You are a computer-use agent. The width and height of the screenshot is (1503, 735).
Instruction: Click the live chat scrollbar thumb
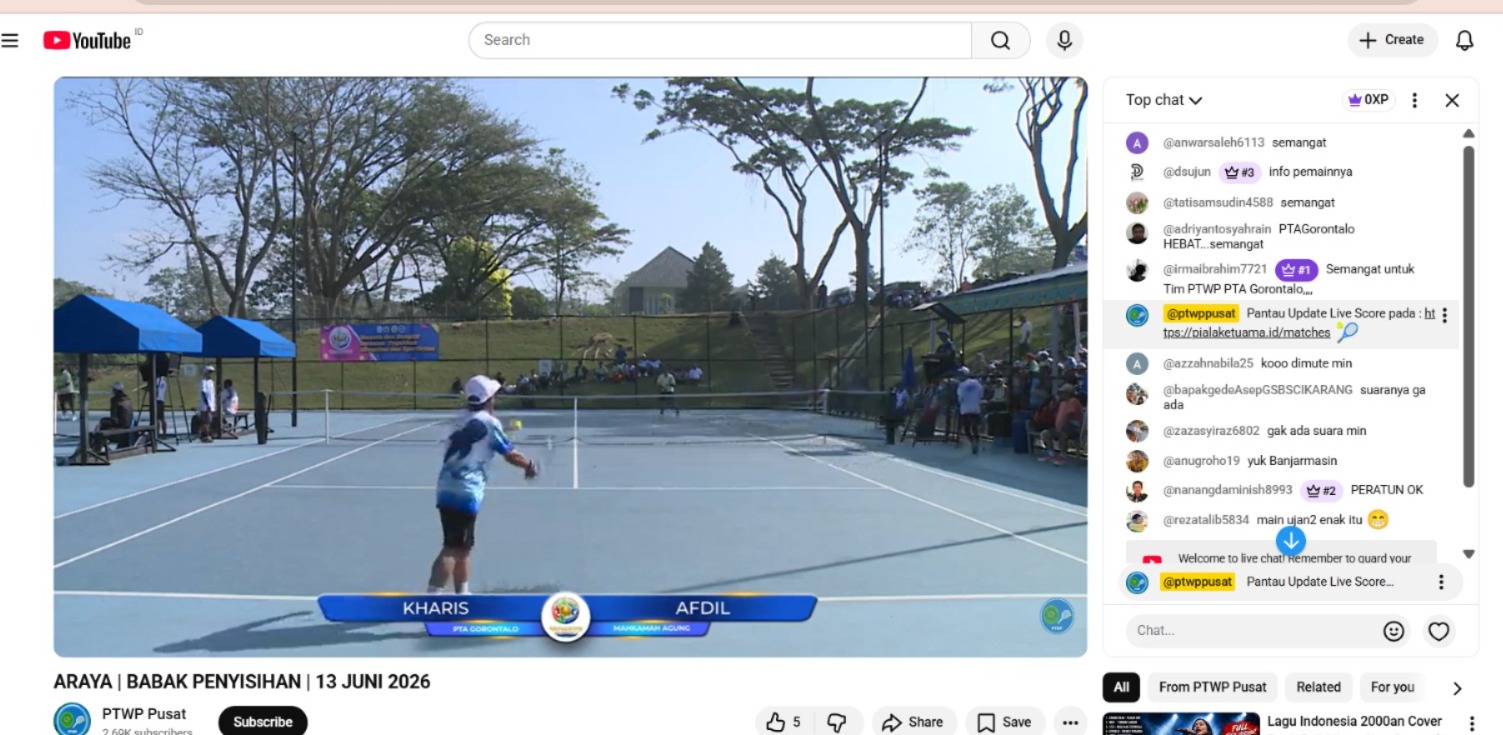1468,317
